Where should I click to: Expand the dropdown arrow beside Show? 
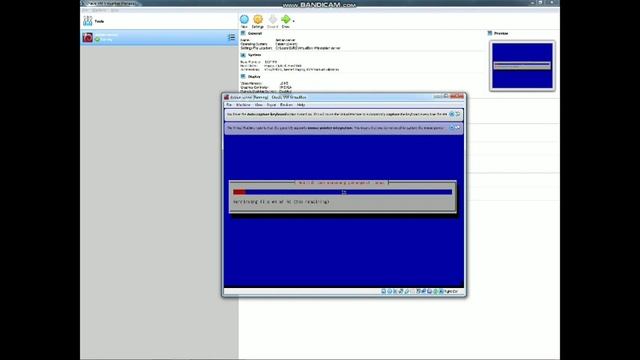(x=293, y=21)
